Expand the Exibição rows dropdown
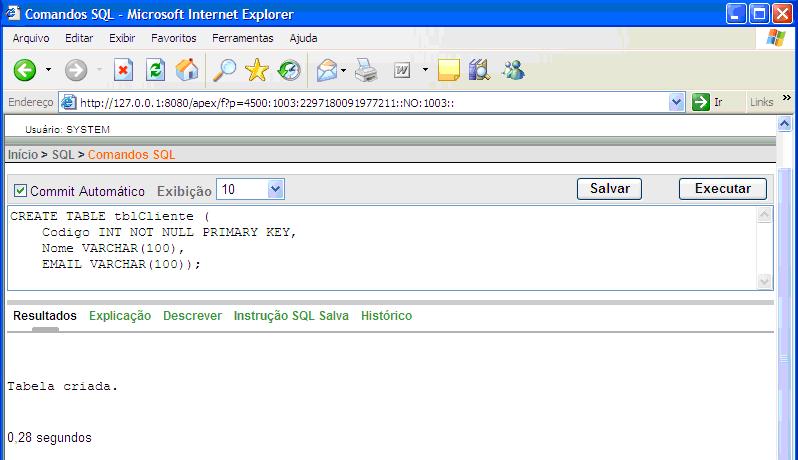 (x=276, y=189)
